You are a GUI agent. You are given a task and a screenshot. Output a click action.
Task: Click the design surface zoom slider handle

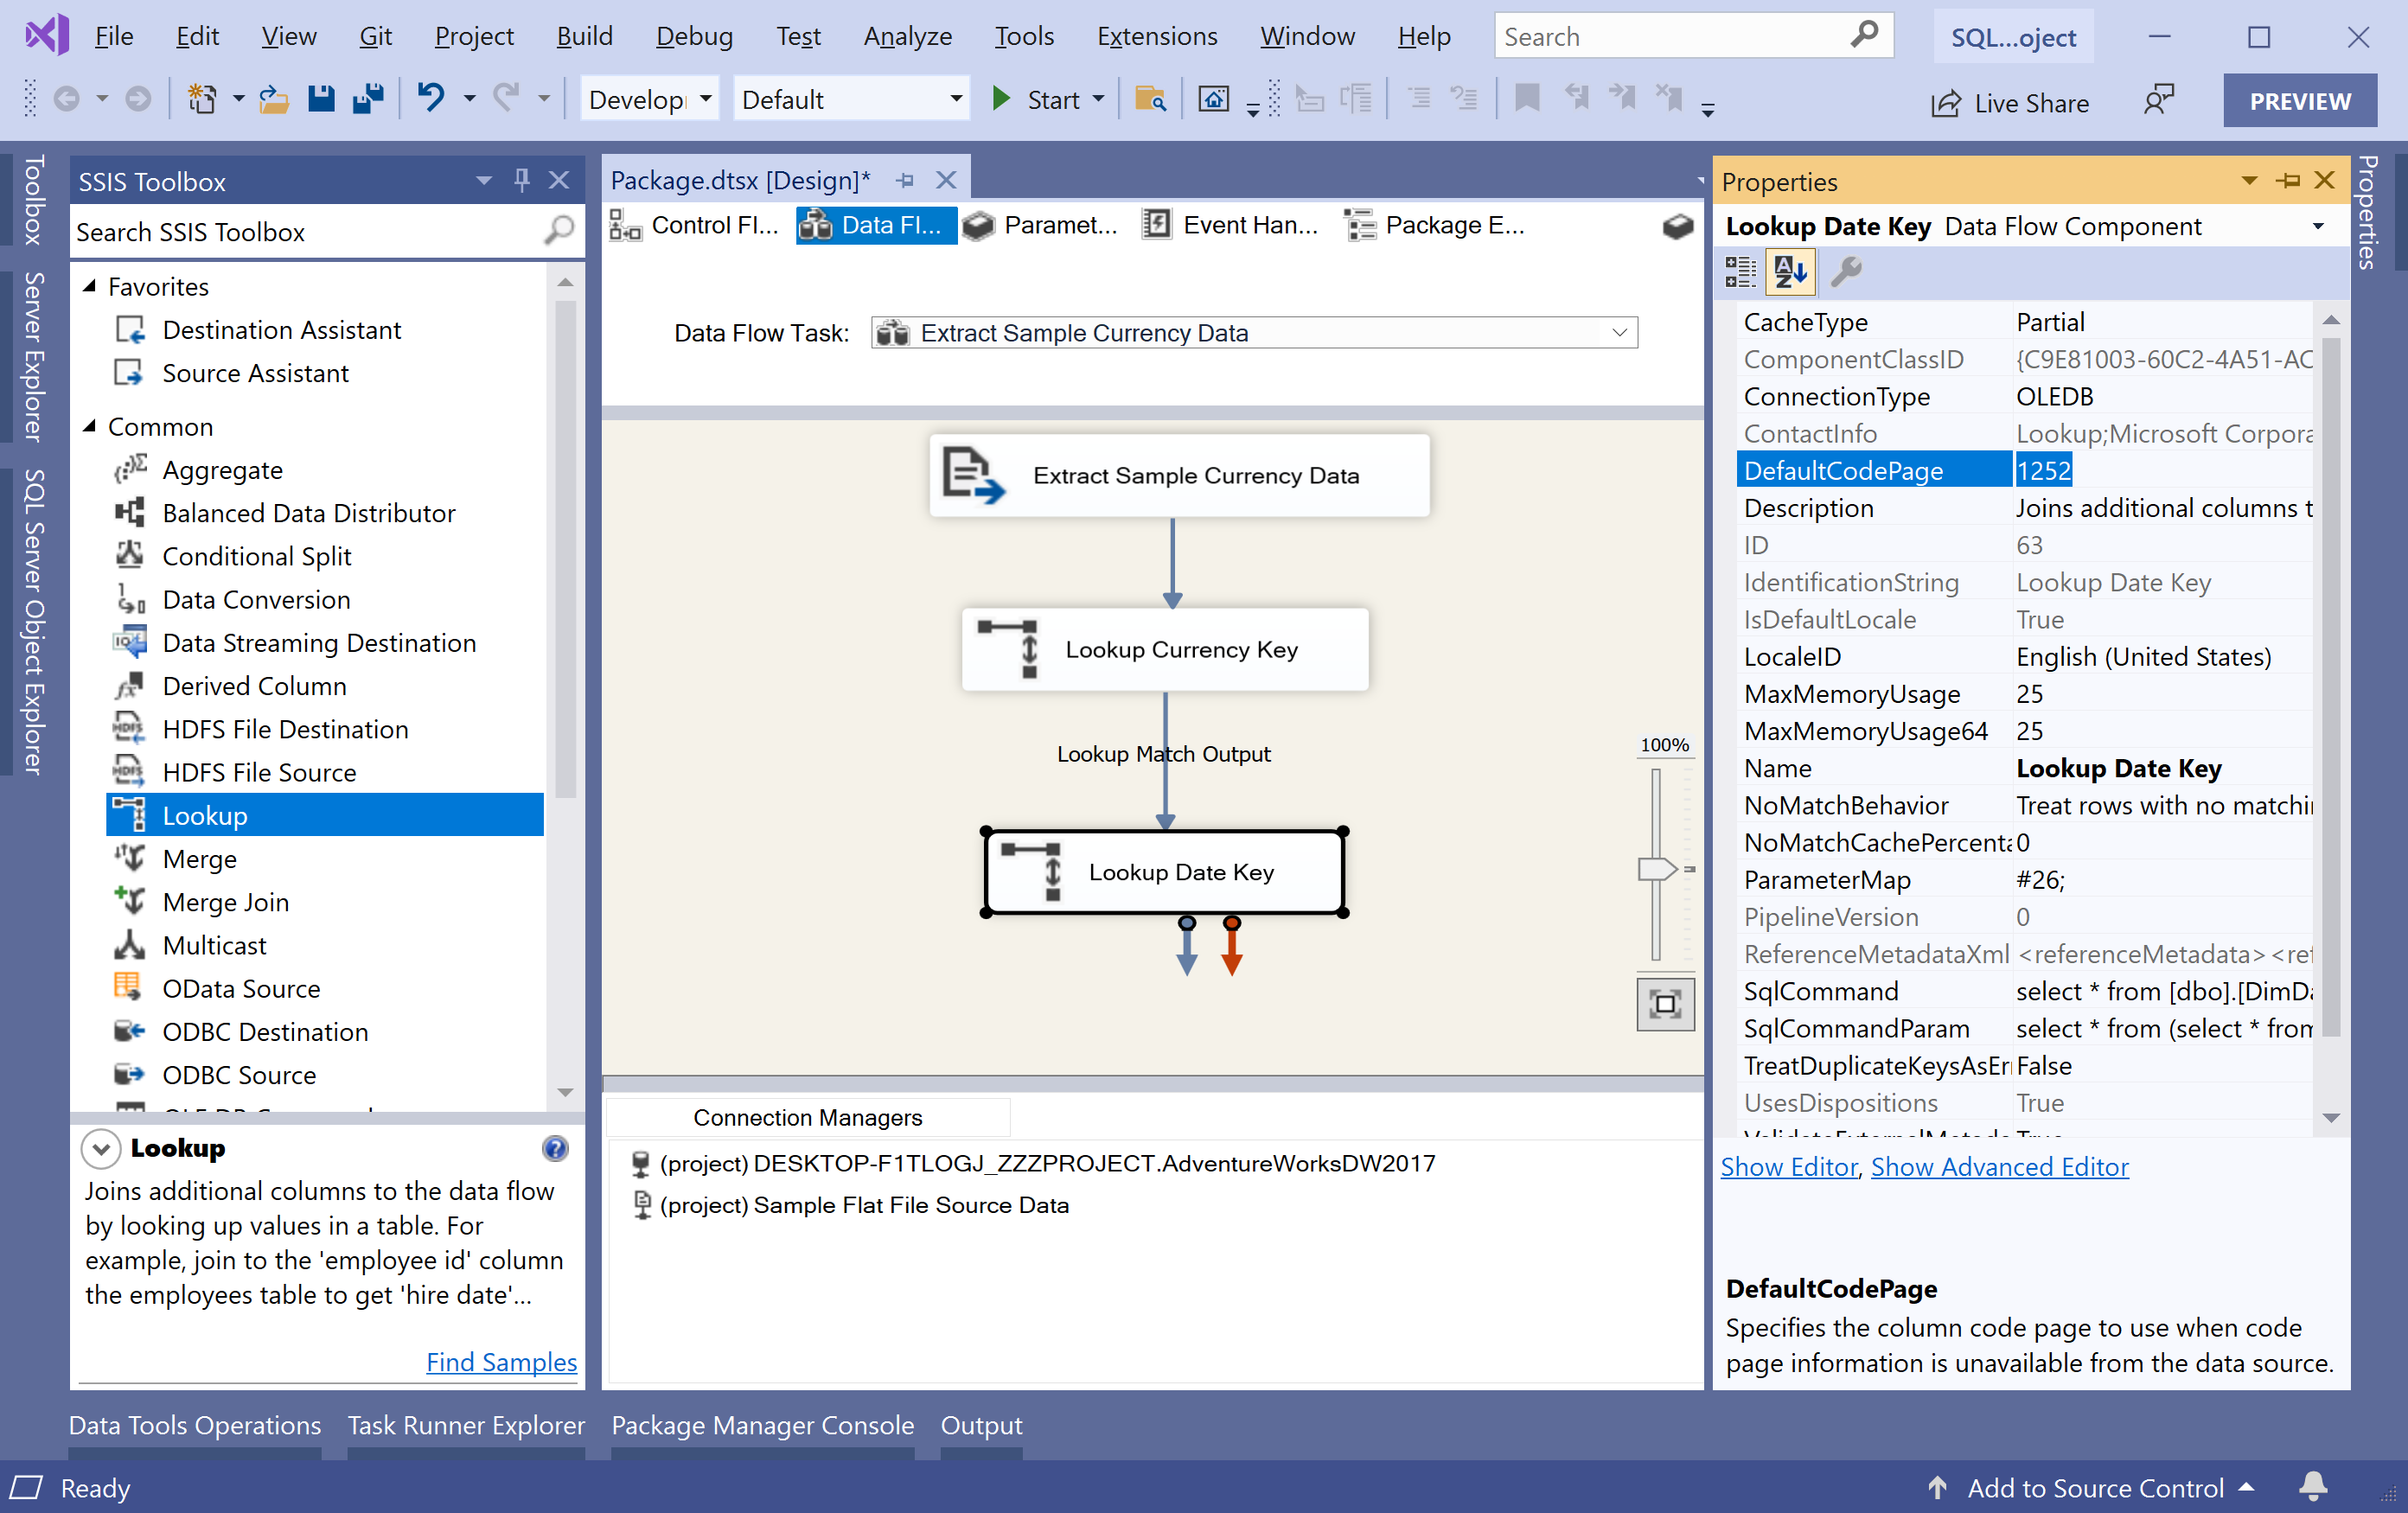click(x=1656, y=868)
